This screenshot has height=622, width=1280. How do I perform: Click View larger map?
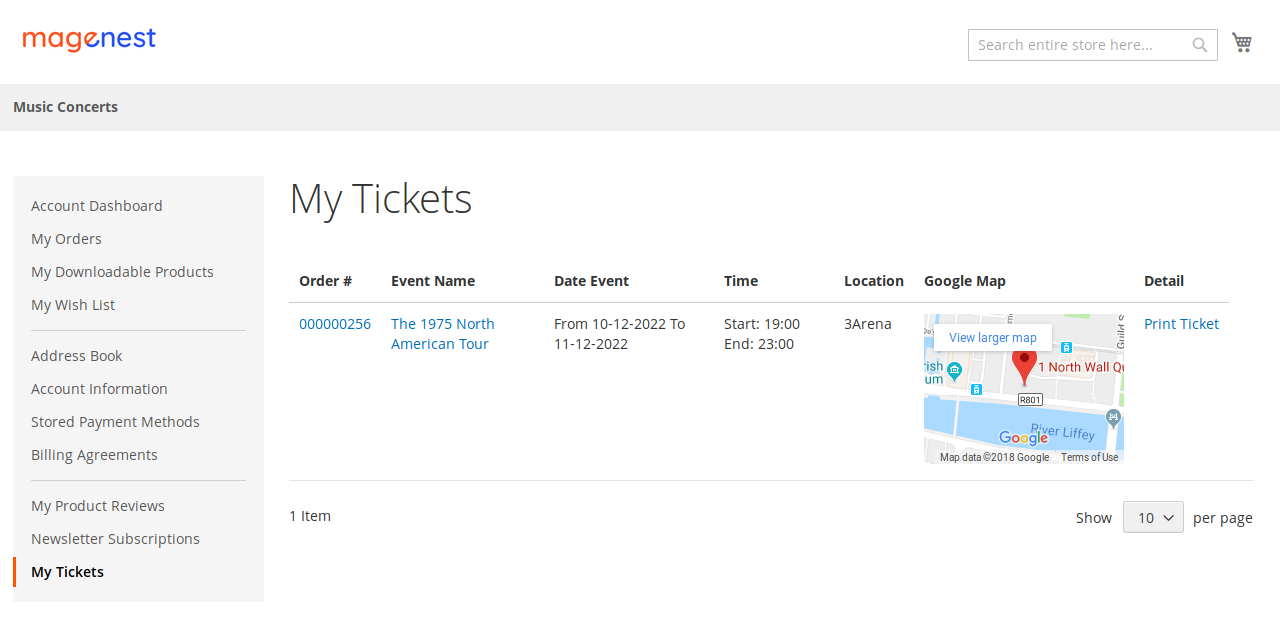click(993, 338)
